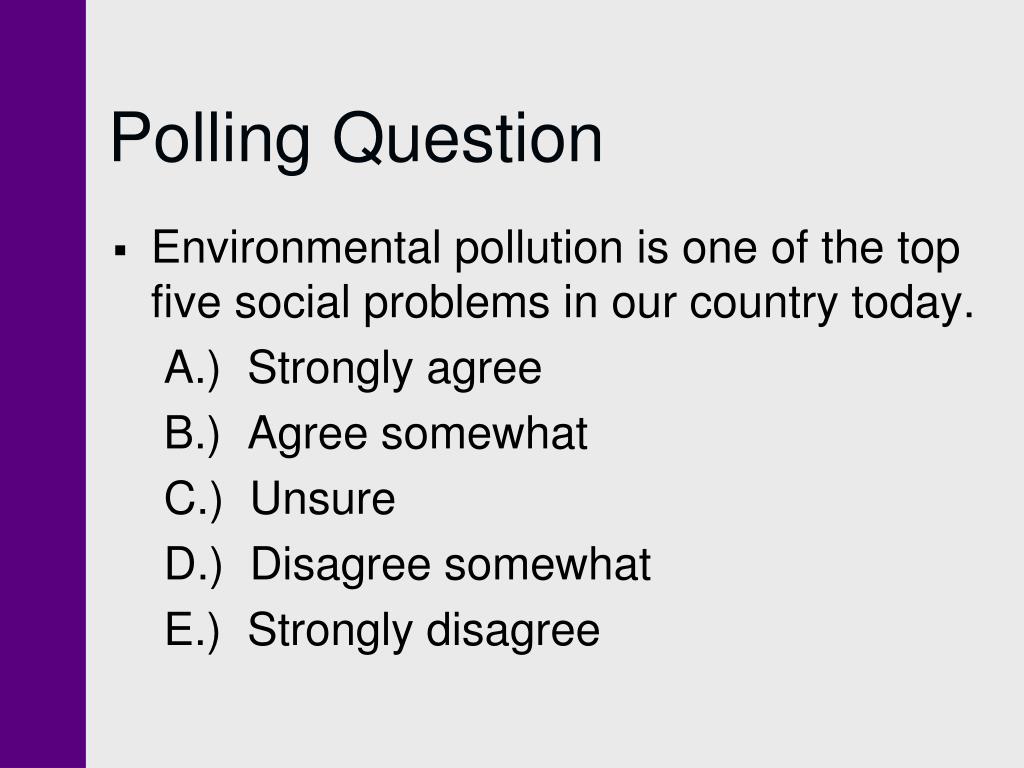Select the "E.)" option letter
Image resolution: width=1024 pixels, height=768 pixels.
pyautogui.click(x=193, y=631)
